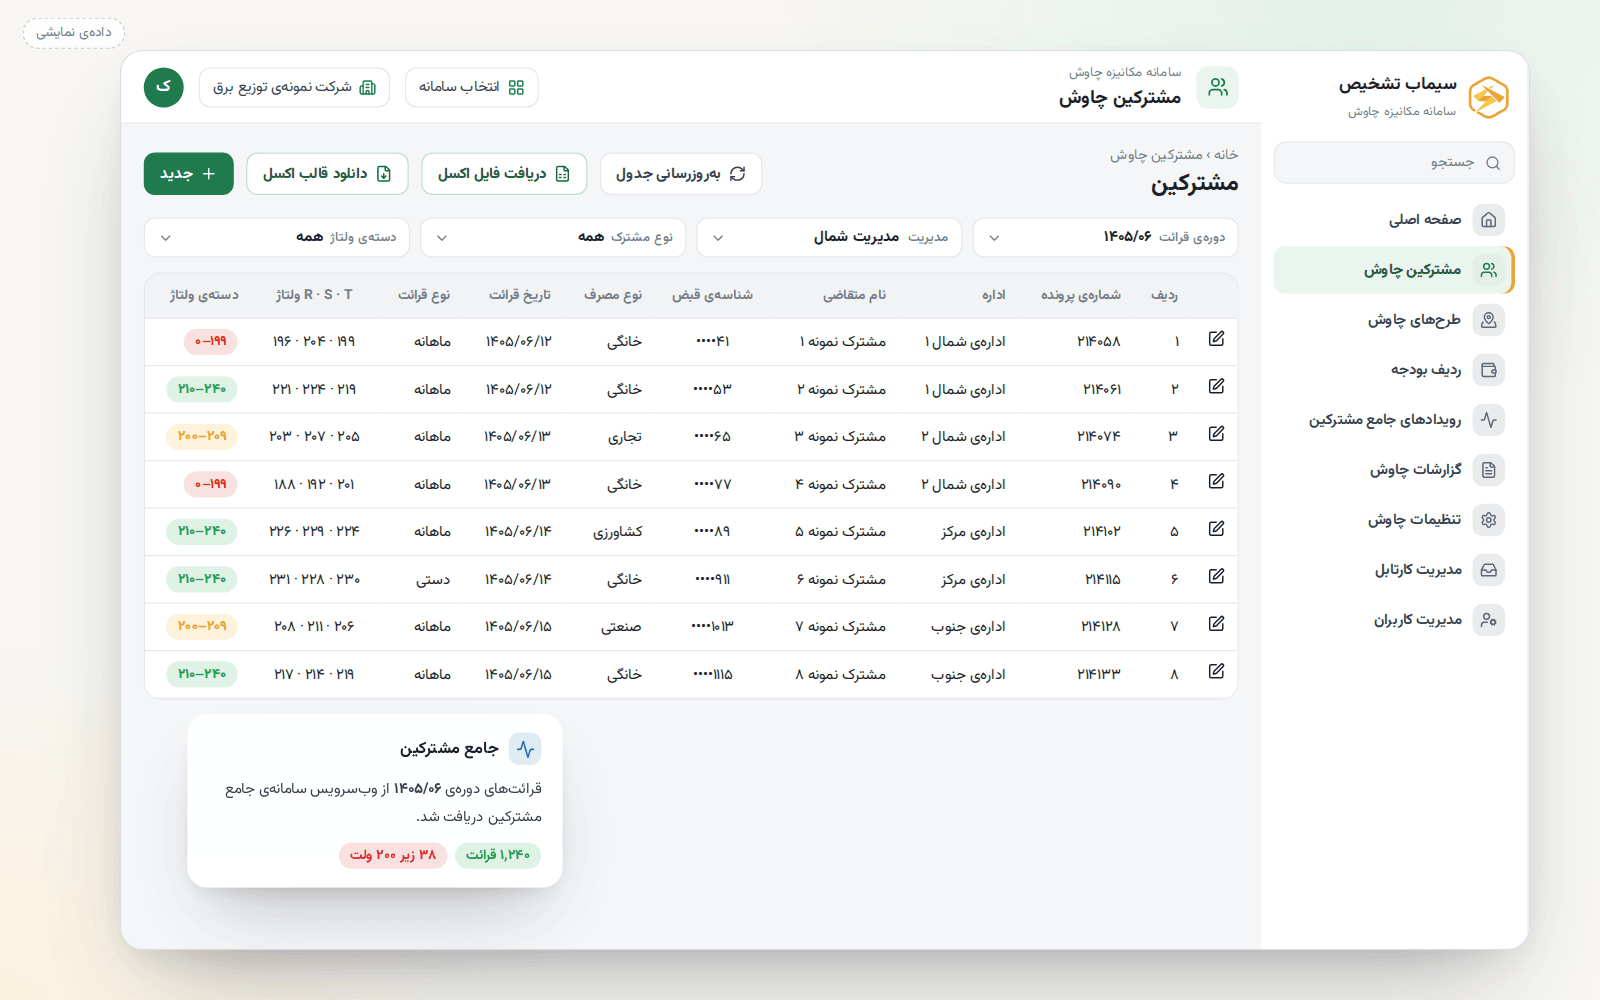Click به‌روزرسانی جدول button
The image size is (1600, 1000).
pyautogui.click(x=681, y=174)
